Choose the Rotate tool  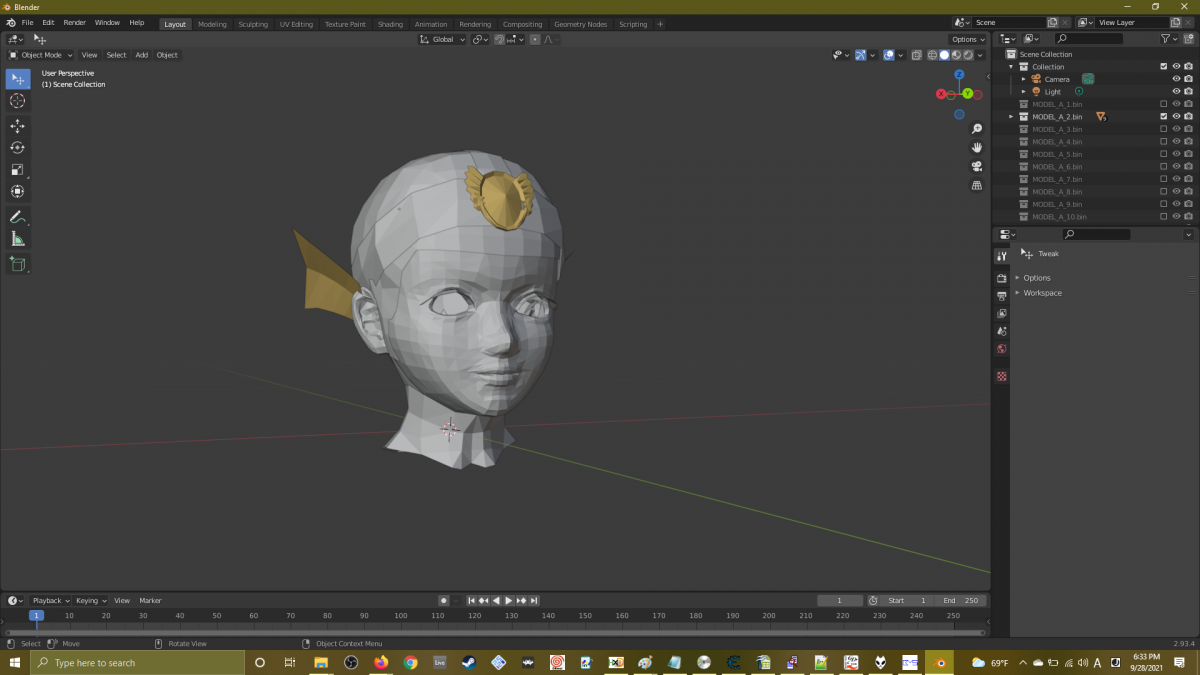tap(18, 148)
